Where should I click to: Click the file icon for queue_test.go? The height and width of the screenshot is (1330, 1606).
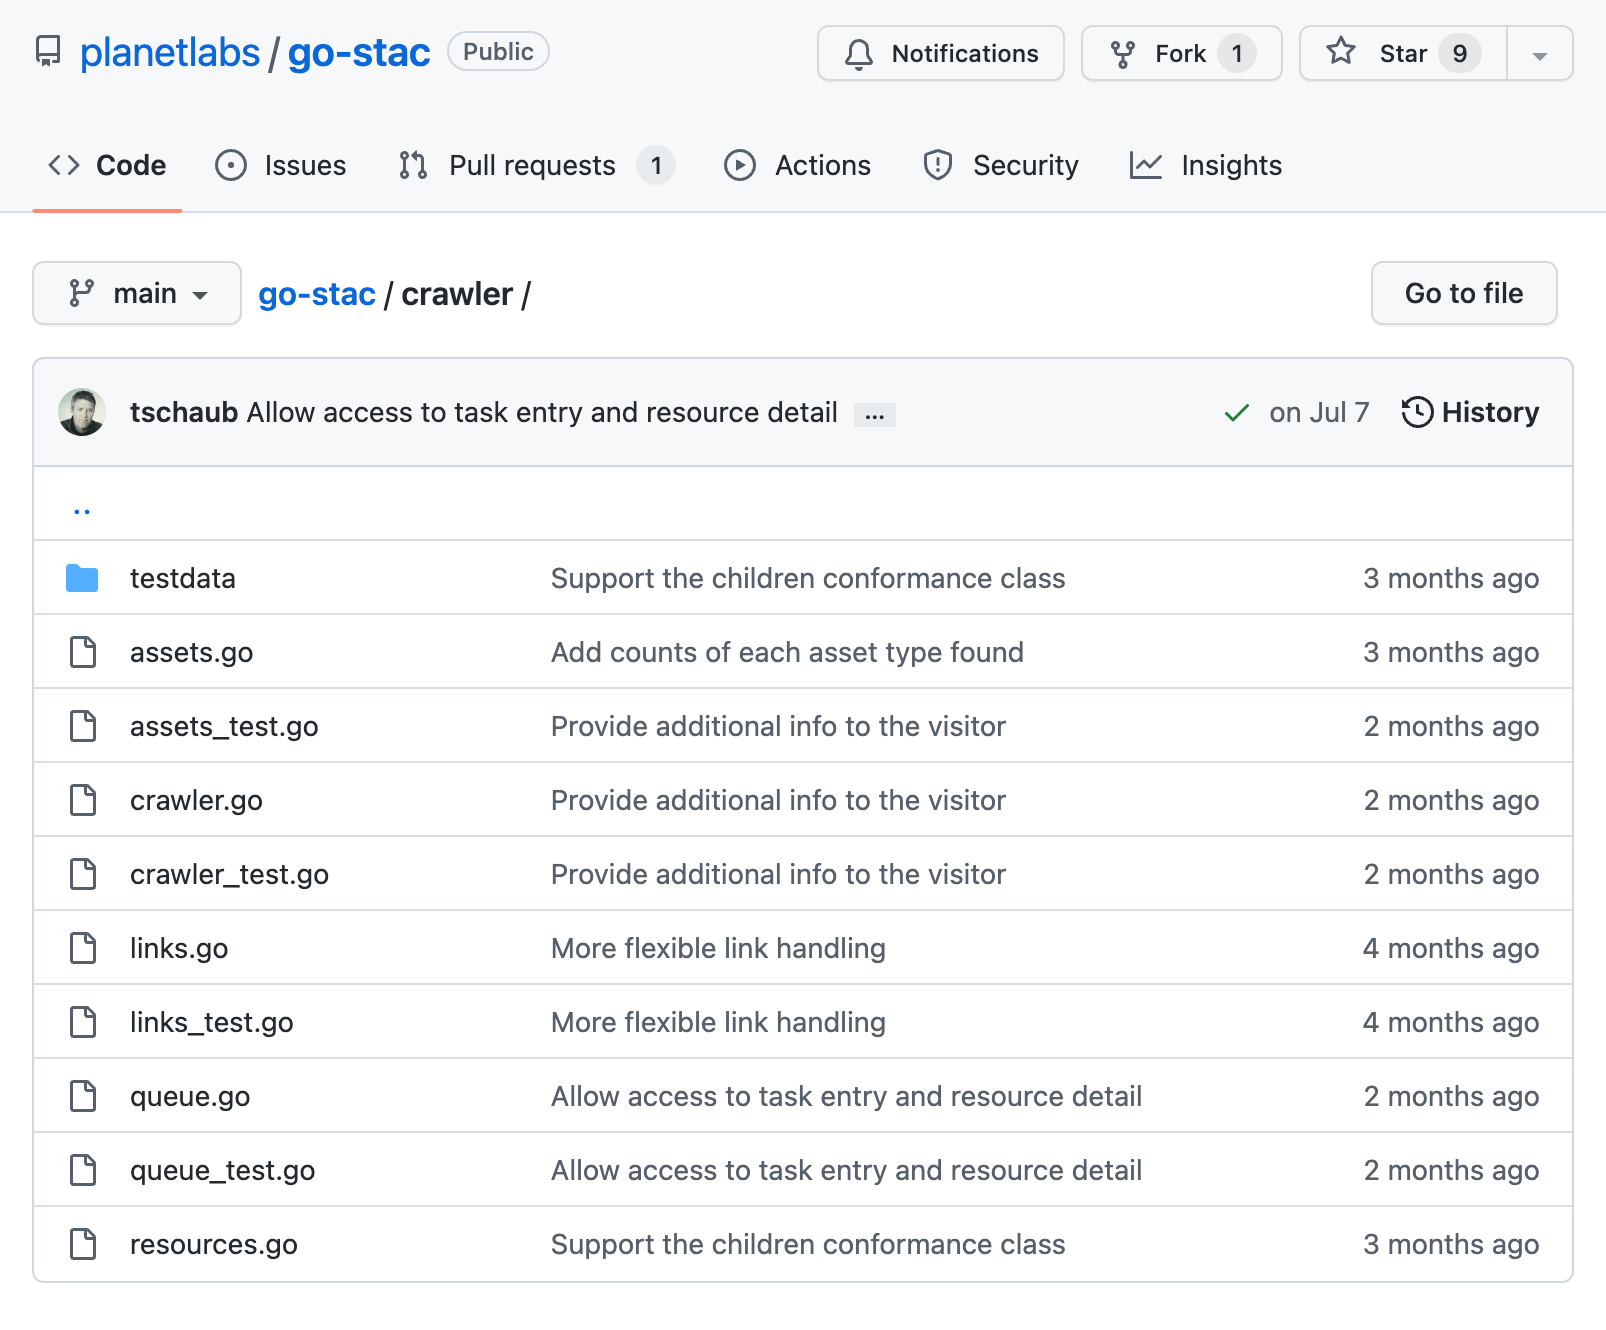(x=83, y=1170)
